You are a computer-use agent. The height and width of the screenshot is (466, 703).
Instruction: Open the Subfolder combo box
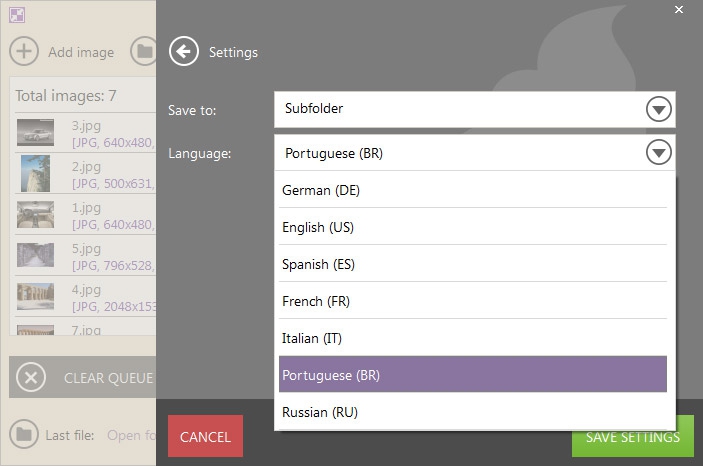[460, 109]
